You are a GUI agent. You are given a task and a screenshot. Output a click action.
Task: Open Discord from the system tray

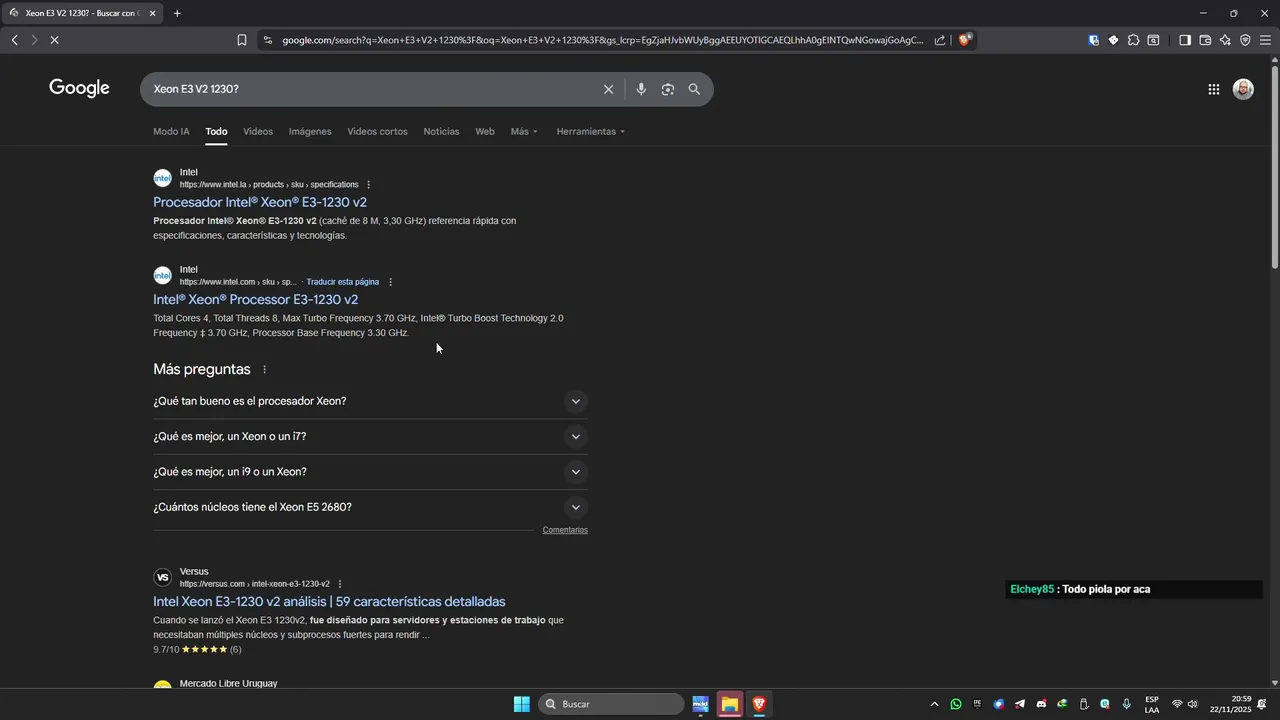coord(1041,704)
